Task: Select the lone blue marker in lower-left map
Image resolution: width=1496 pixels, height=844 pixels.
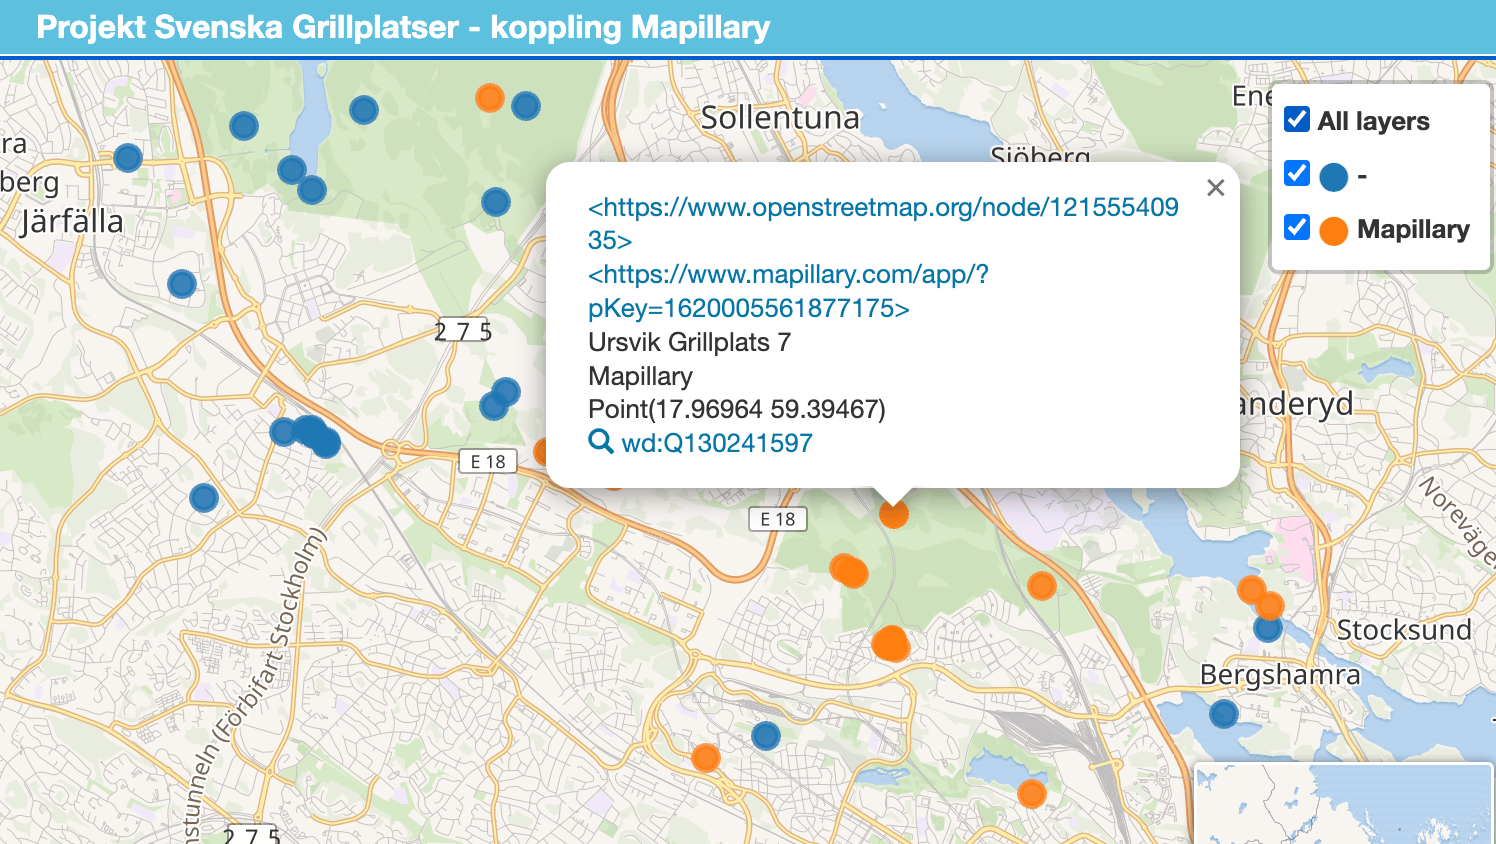Action: (x=204, y=497)
